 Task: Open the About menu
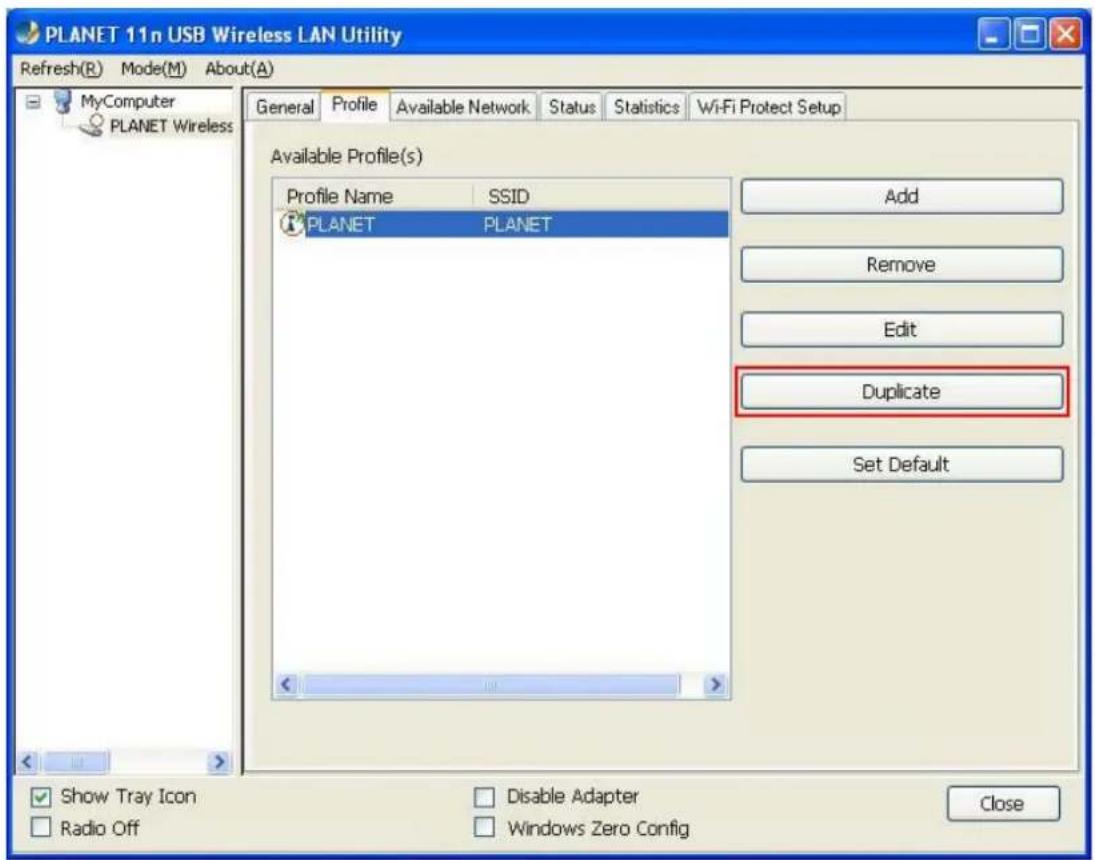[x=239, y=69]
